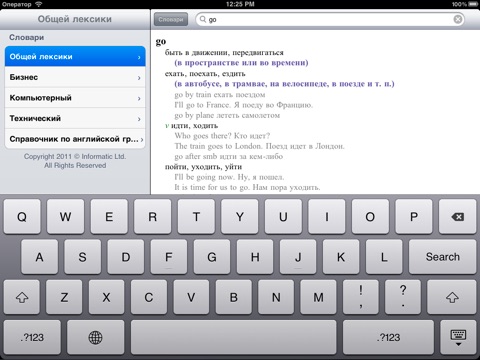The image size is (480, 360).
Task: Click the magnifier icon in the search bar
Action: coord(203,19)
